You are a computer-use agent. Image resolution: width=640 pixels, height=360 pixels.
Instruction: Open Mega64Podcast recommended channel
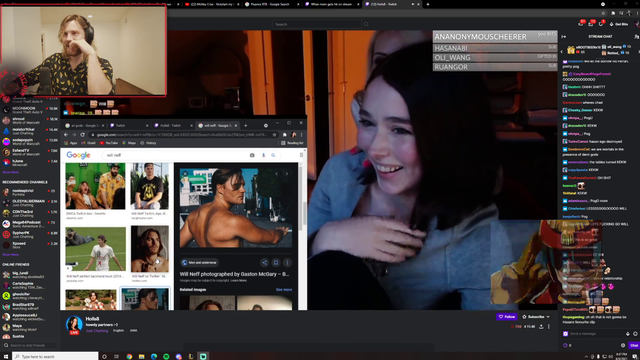click(29, 224)
